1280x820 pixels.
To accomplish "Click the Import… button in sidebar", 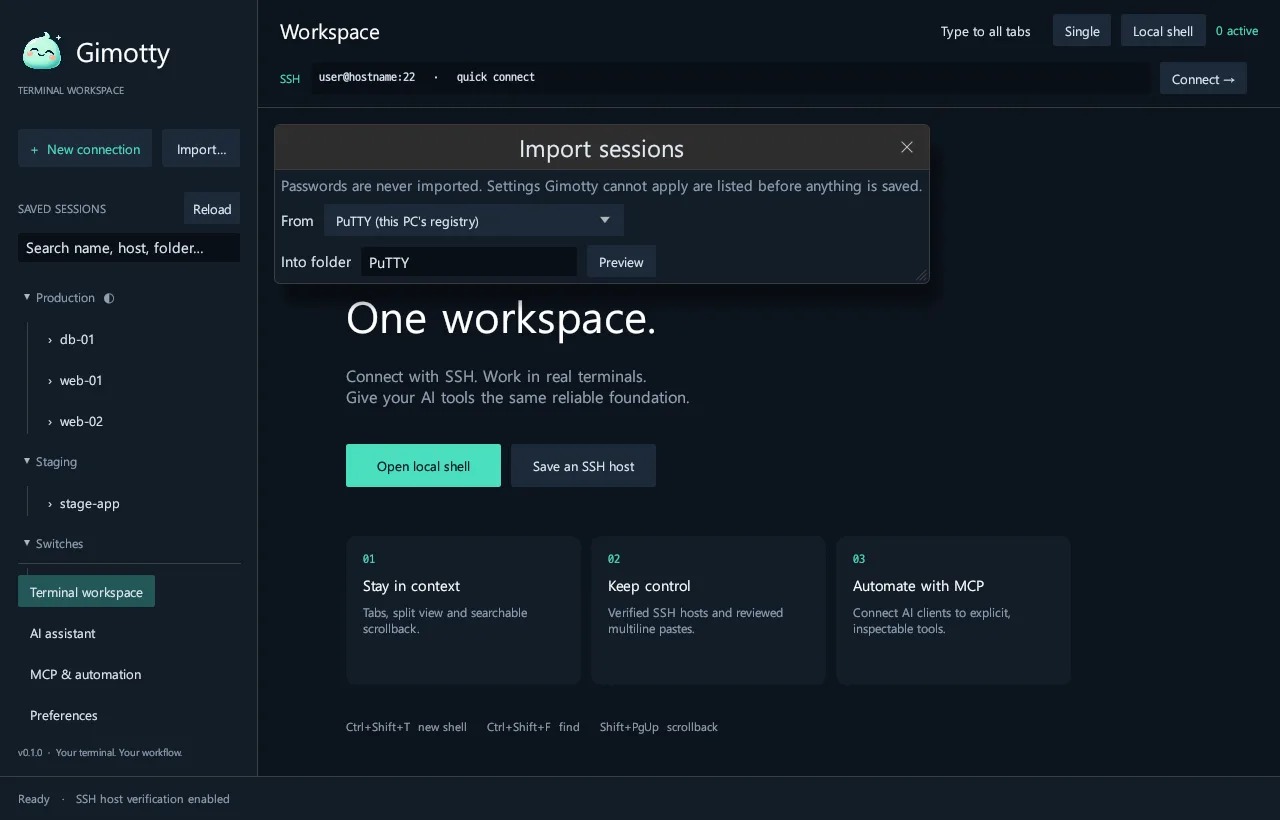I will (x=201, y=148).
